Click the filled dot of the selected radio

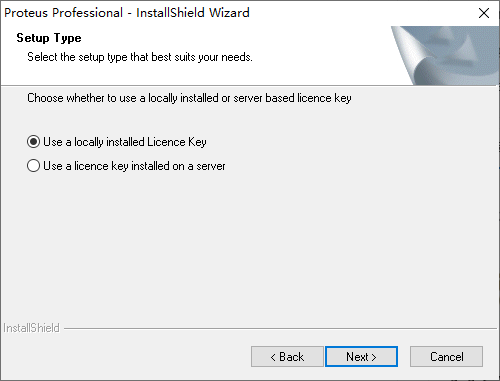[33, 142]
